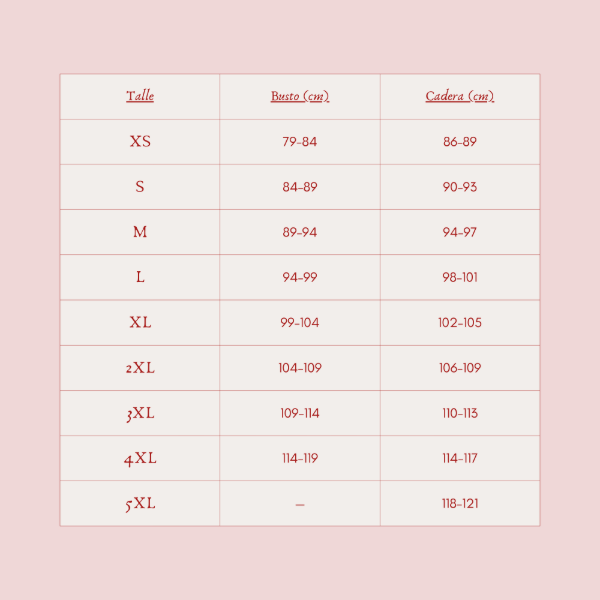Image resolution: width=600 pixels, height=600 pixels.
Task: Click the Busto (cm) column header
Action: point(300,96)
